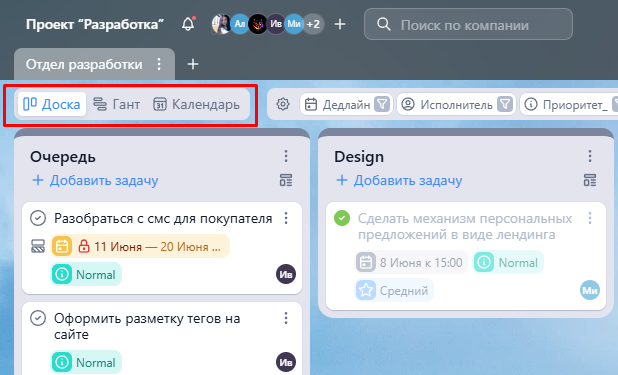
Task: Click 'Ив' assignee on 'Оформить разметку' card
Action: click(x=286, y=362)
